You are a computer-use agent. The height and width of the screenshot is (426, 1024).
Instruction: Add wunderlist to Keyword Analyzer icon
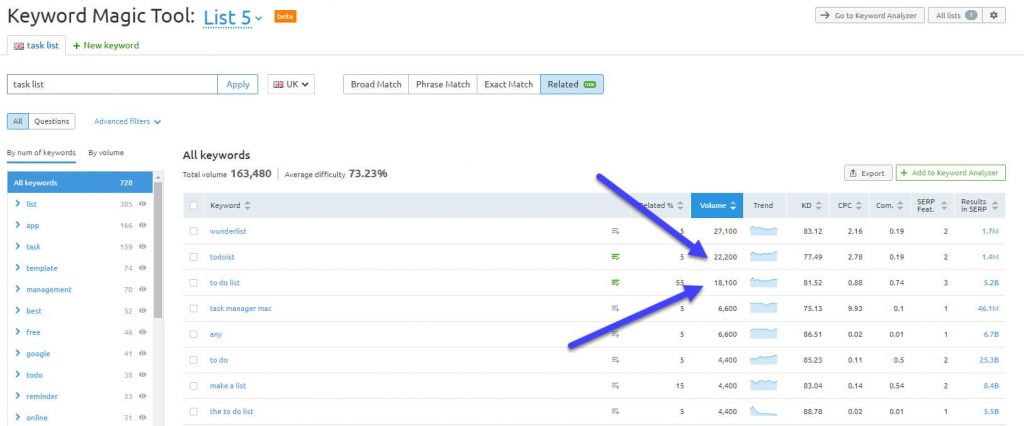point(615,231)
